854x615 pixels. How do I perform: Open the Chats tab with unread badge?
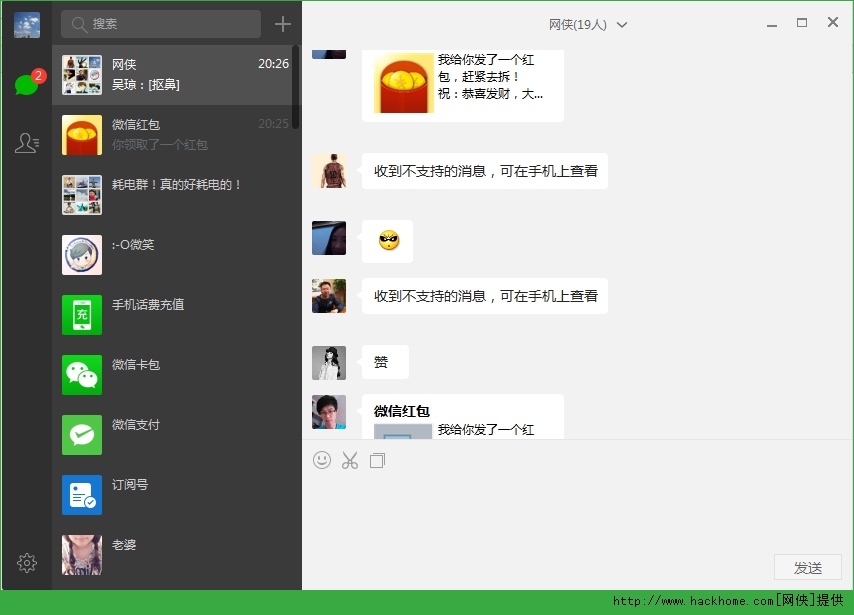coord(27,83)
